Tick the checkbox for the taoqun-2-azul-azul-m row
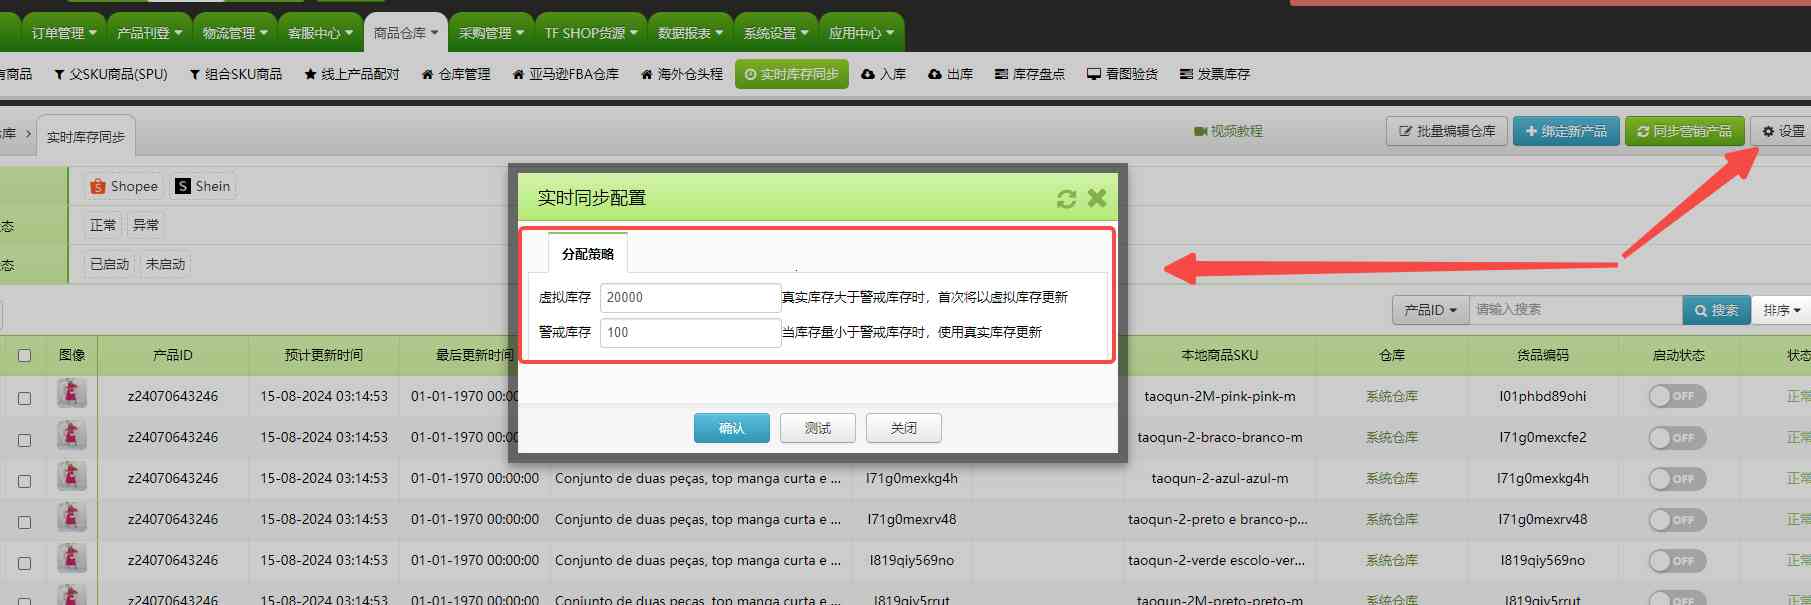 coord(24,480)
